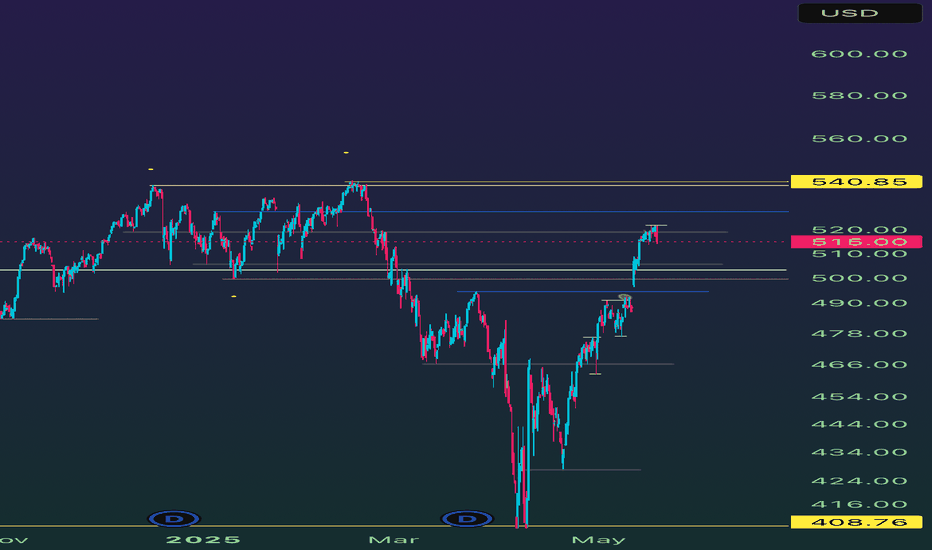Image resolution: width=932 pixels, height=550 pixels.
Task: Click the 416.00 price axis value
Action: [859, 505]
